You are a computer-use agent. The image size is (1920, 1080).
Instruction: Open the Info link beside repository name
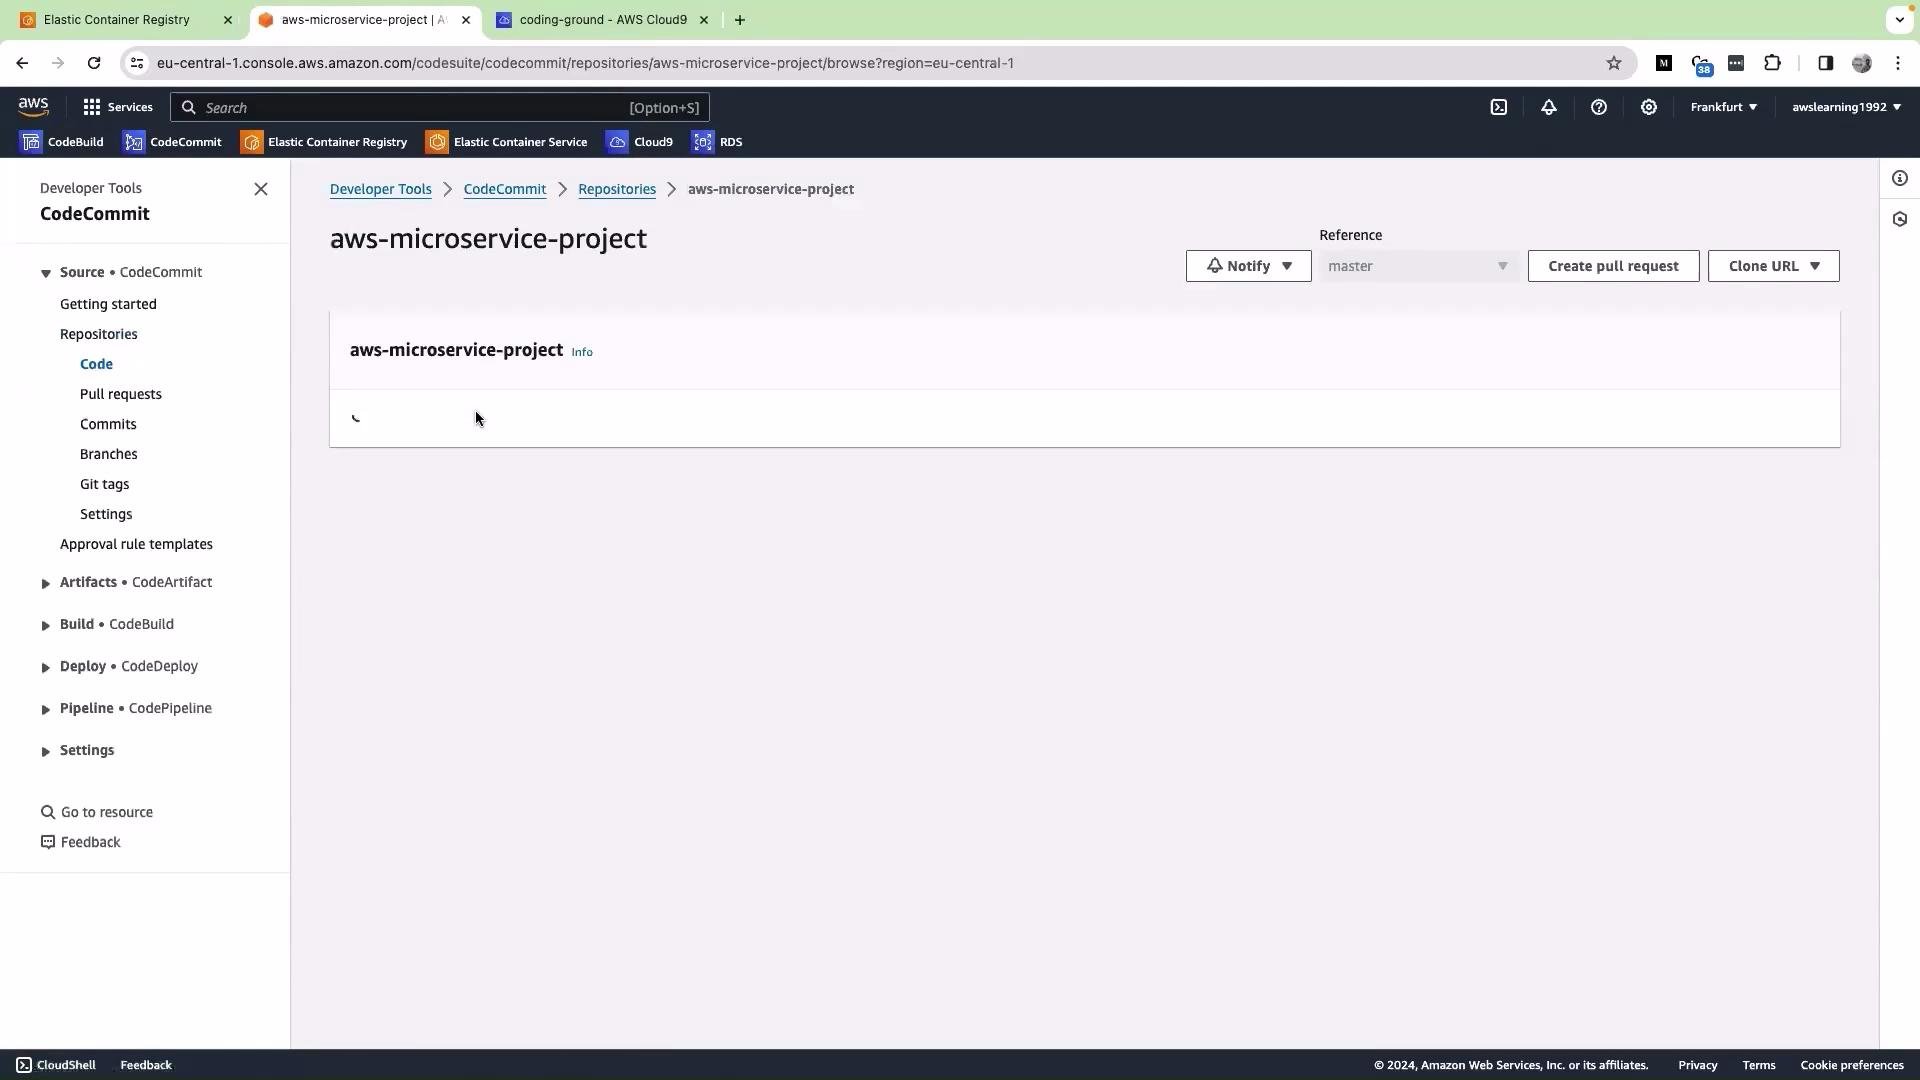(x=582, y=352)
